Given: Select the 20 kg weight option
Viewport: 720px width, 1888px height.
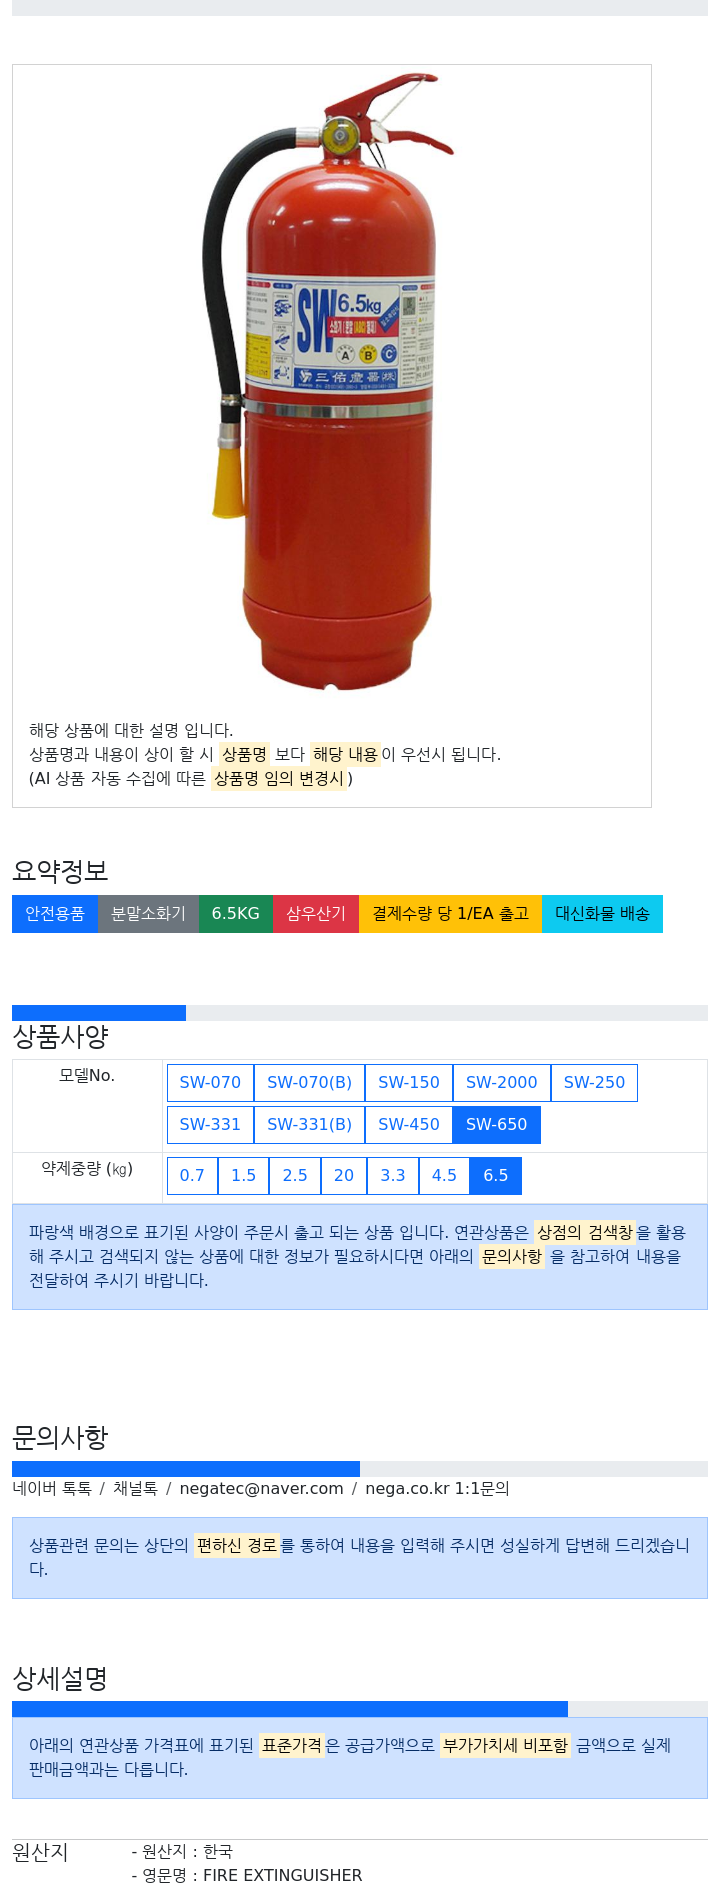Looking at the screenshot, I should (344, 1176).
